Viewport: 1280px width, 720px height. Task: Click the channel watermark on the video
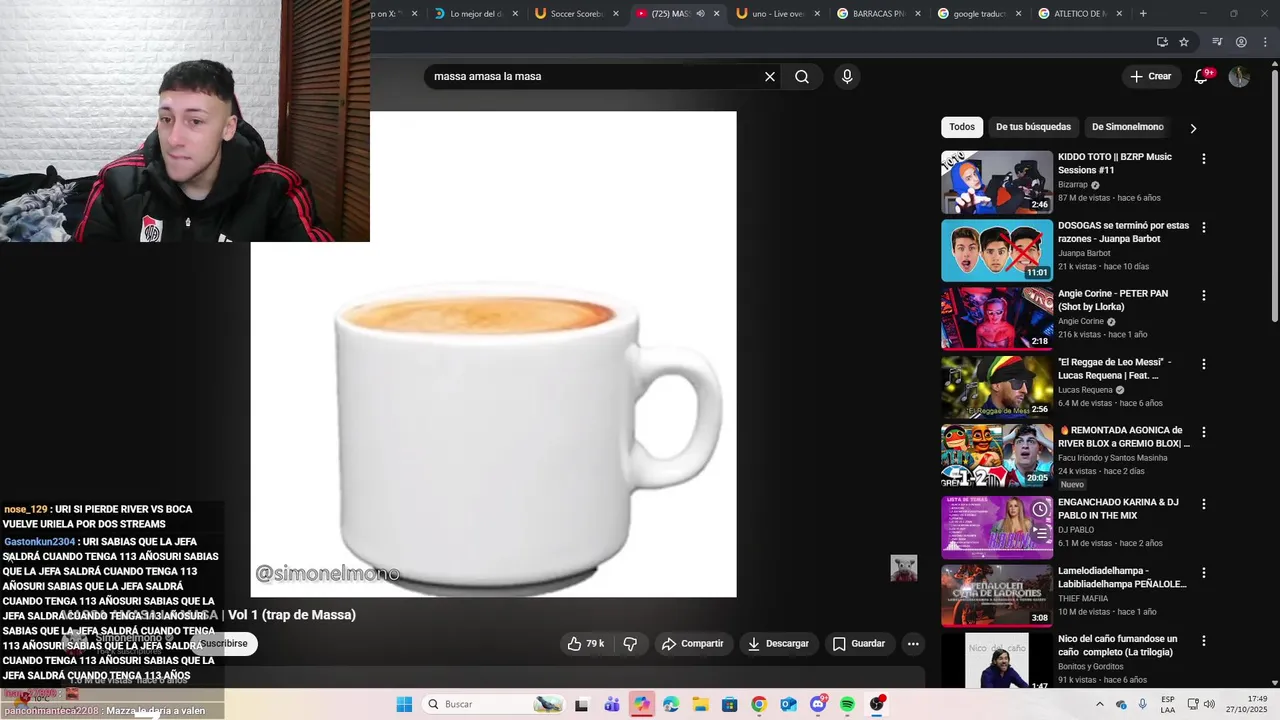click(x=904, y=568)
